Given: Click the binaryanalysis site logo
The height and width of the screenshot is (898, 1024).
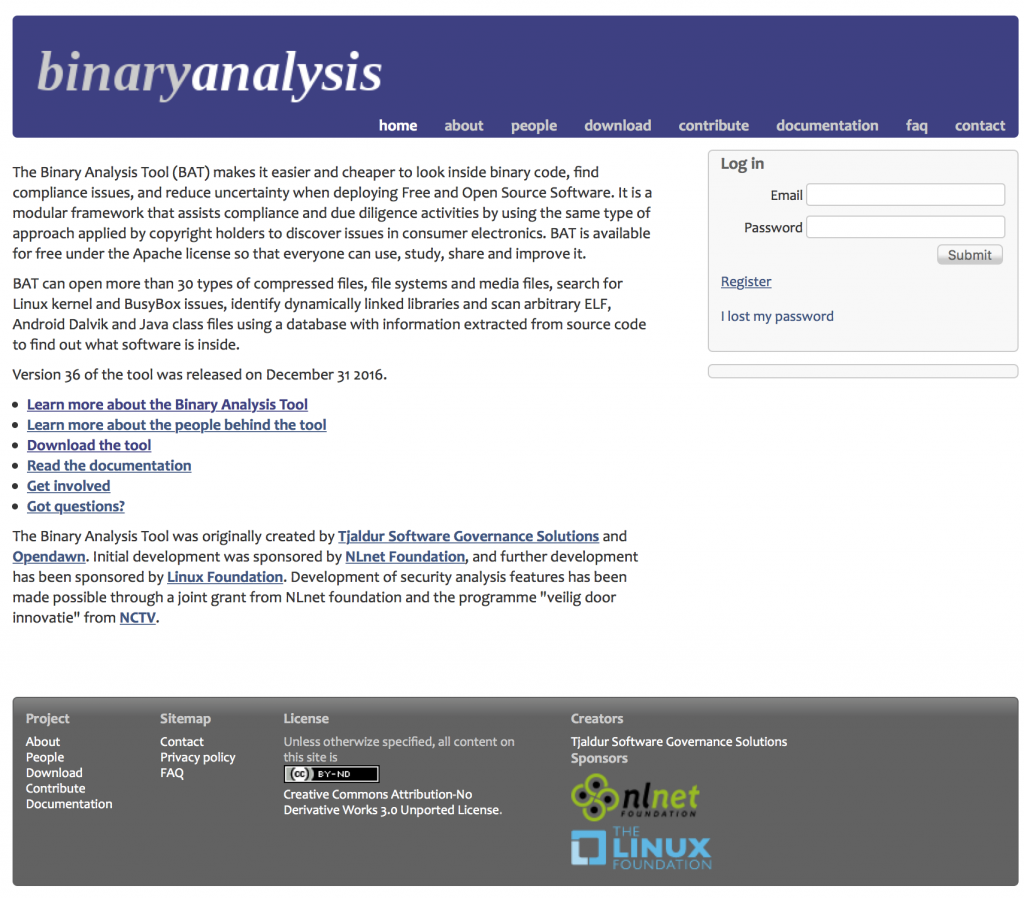Looking at the screenshot, I should (x=209, y=73).
